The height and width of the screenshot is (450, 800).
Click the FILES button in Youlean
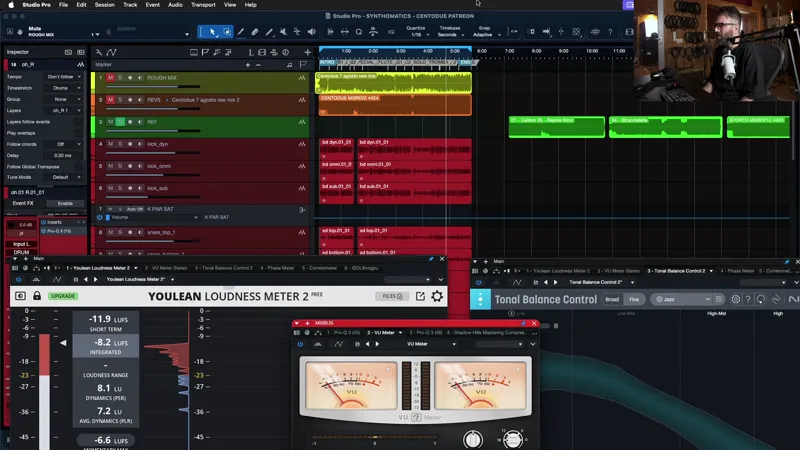(392, 296)
